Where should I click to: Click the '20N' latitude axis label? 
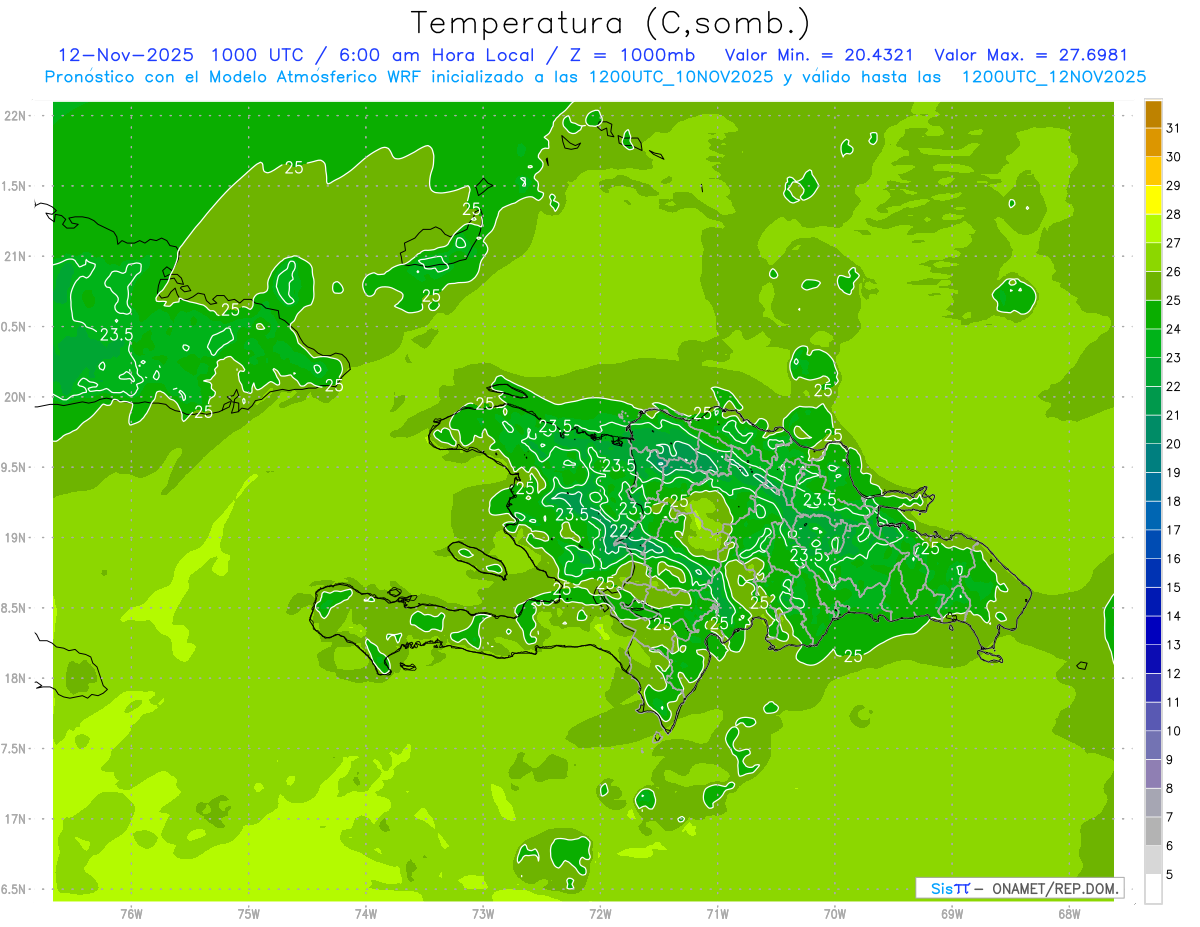(17, 397)
